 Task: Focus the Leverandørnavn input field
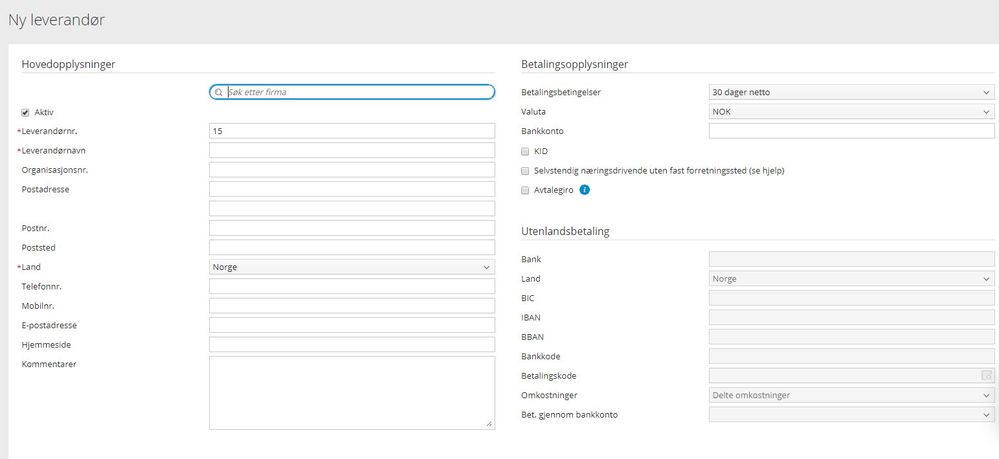(352, 151)
